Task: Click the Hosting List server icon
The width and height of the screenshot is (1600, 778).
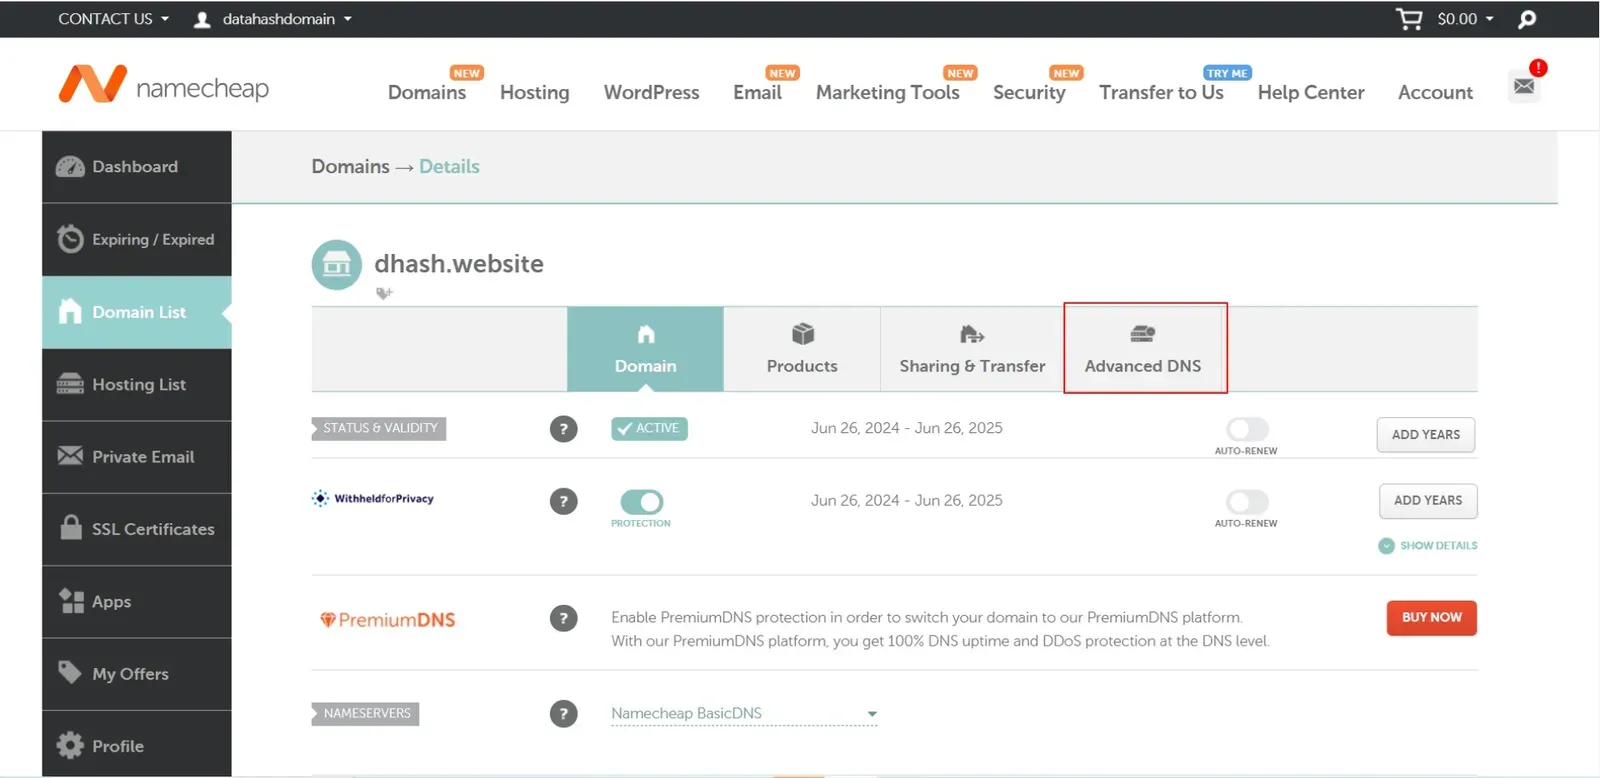Action: (70, 384)
